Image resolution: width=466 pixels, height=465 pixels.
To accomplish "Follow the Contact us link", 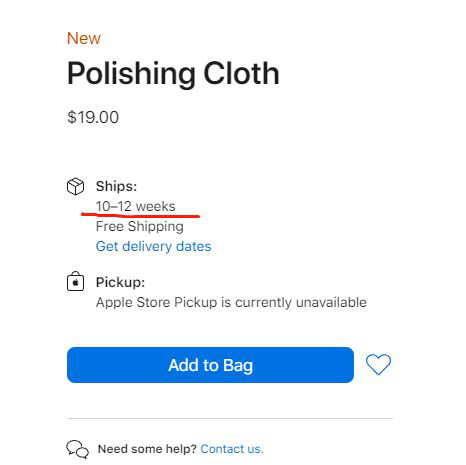I will point(232,449).
